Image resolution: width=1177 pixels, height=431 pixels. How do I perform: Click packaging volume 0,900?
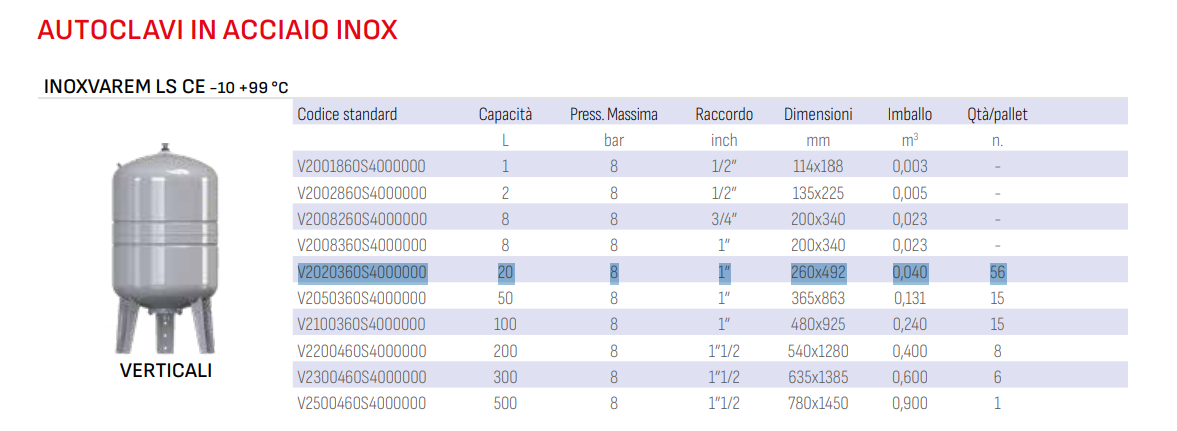pos(910,403)
